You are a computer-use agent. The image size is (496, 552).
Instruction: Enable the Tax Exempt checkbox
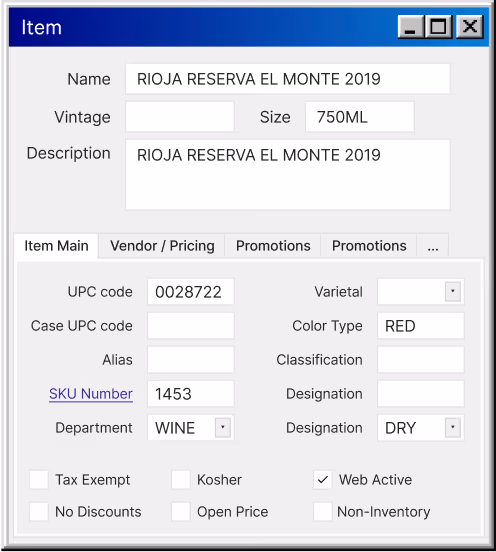39,479
